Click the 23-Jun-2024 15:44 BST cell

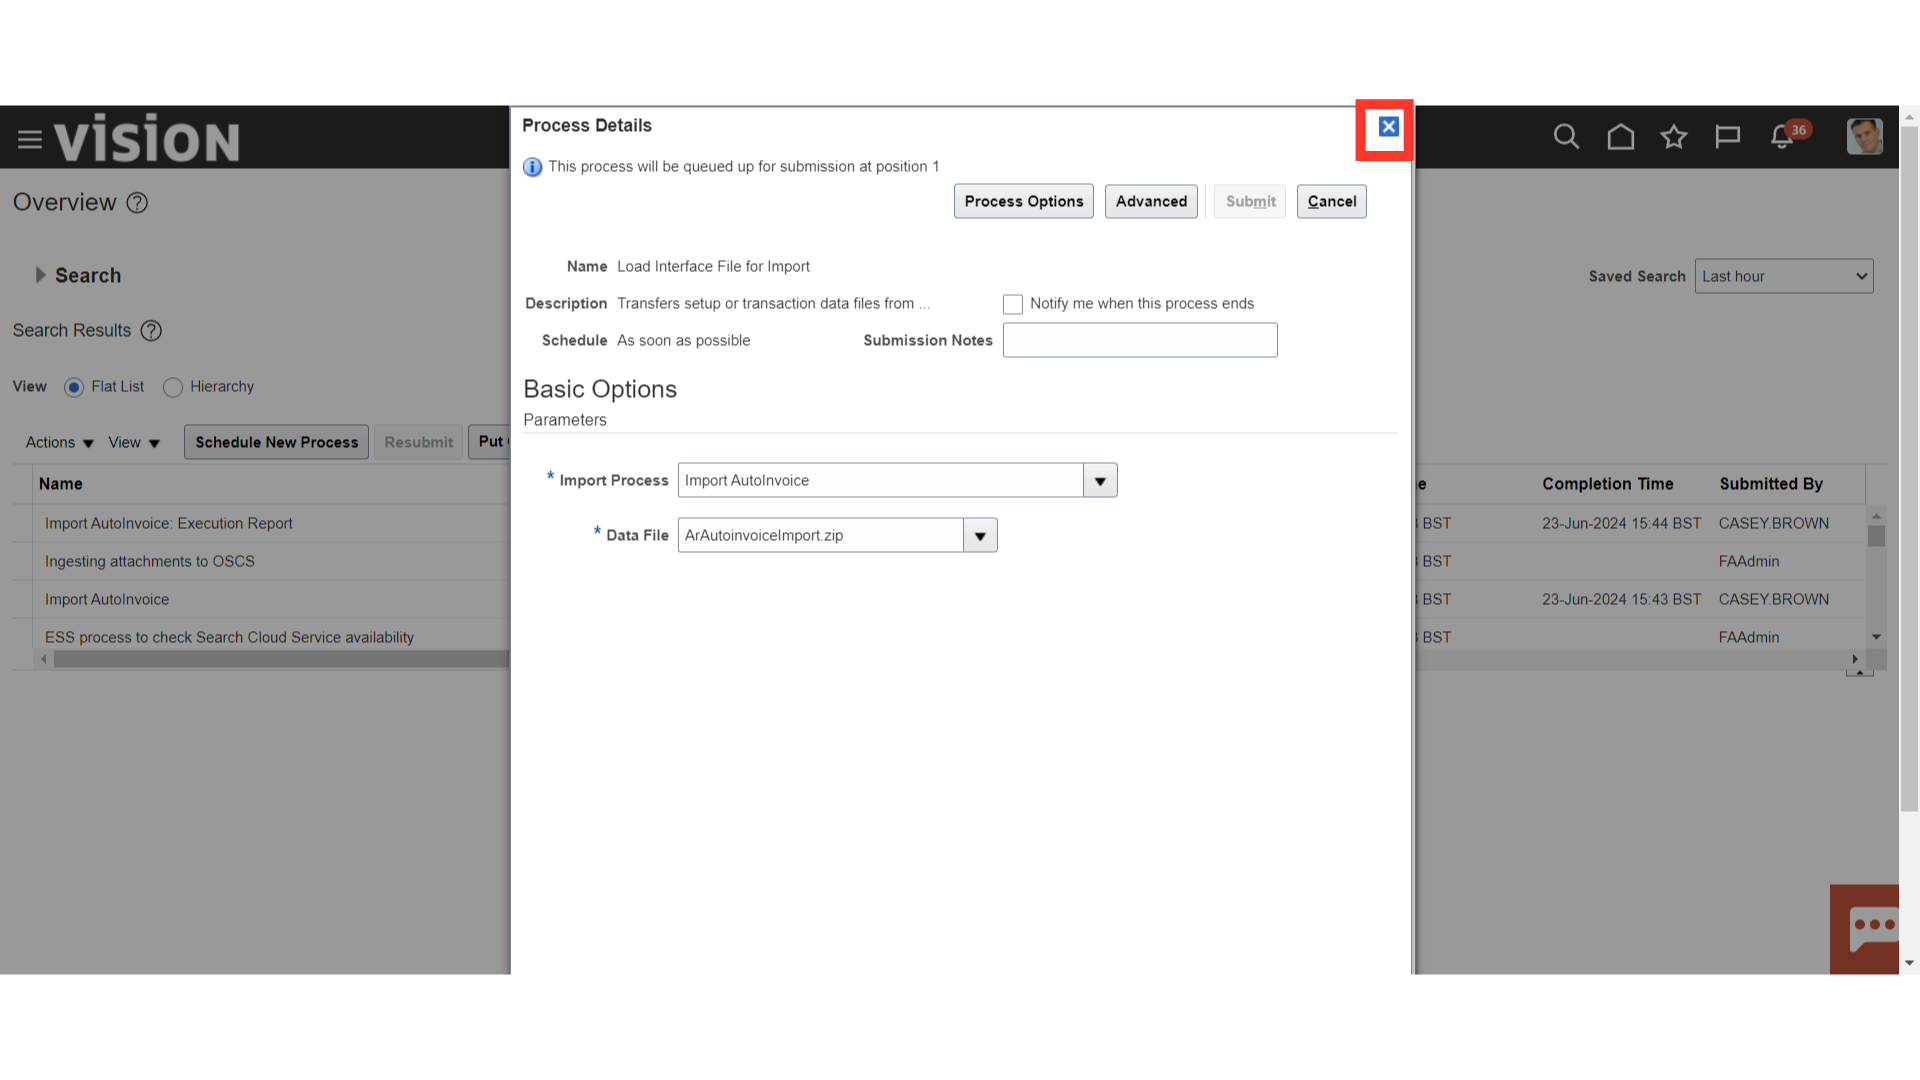(x=1621, y=523)
